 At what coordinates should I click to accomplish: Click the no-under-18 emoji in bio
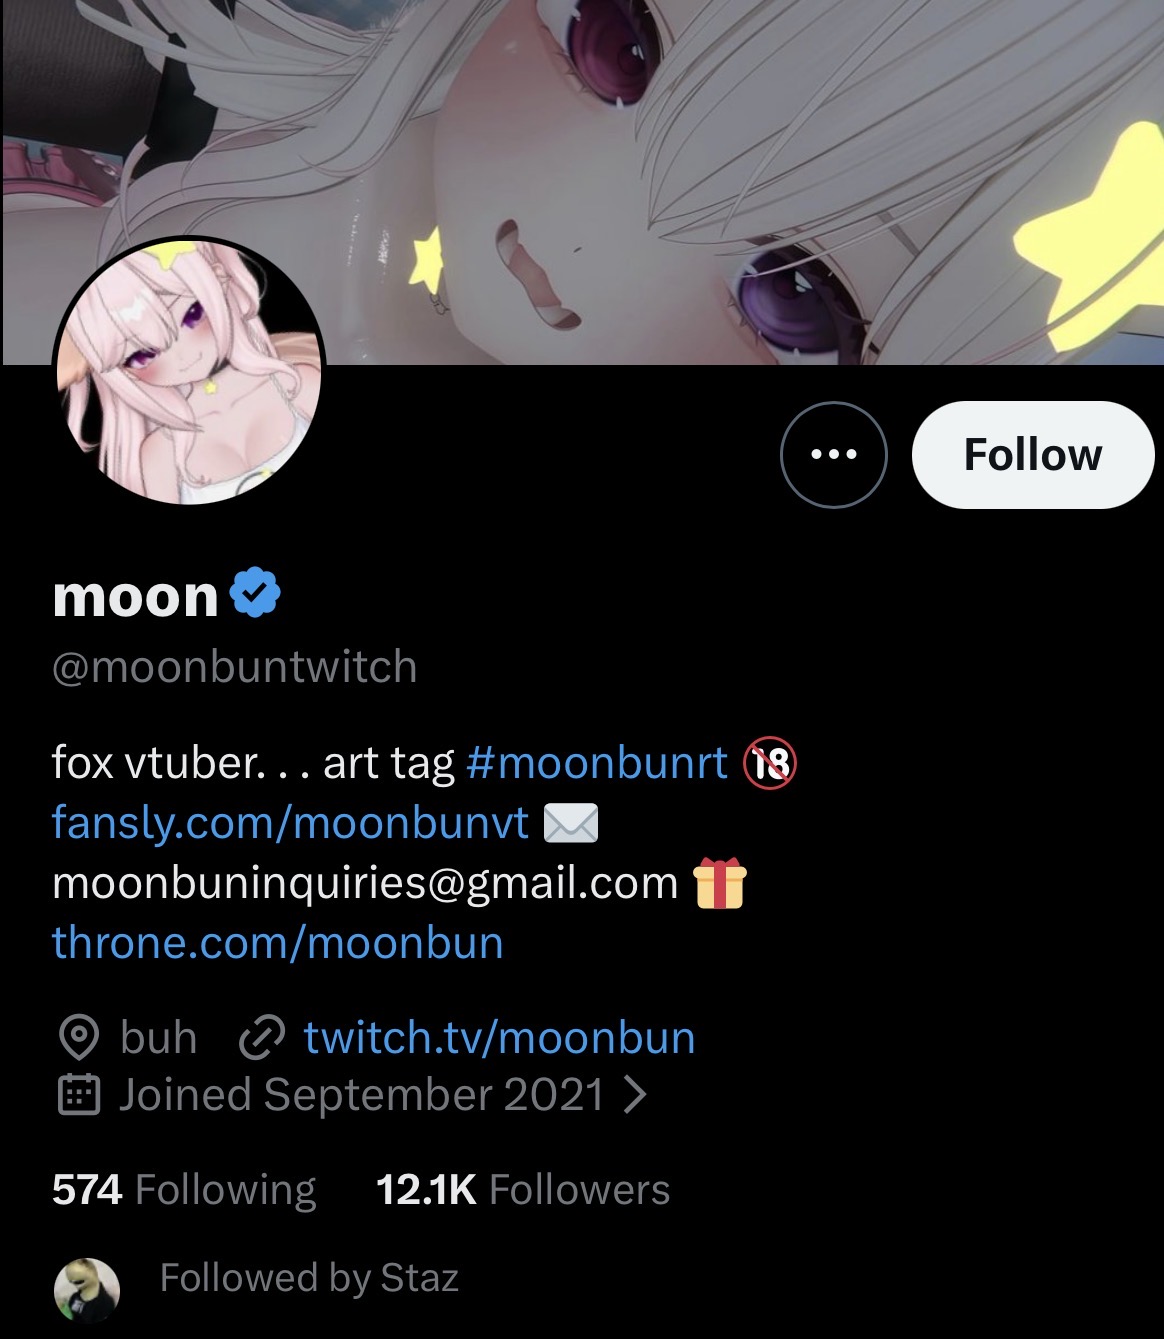769,763
